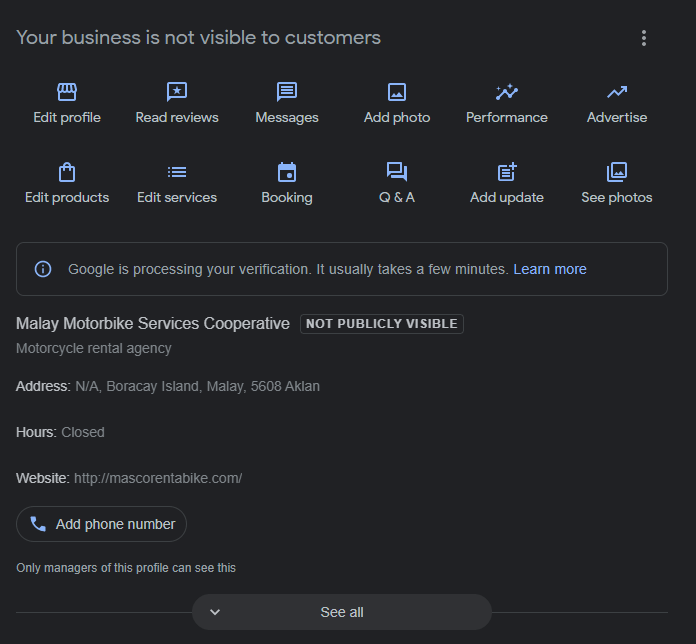Image resolution: width=696 pixels, height=644 pixels.
Task: Open See photos gallery icon
Action: pos(617,172)
